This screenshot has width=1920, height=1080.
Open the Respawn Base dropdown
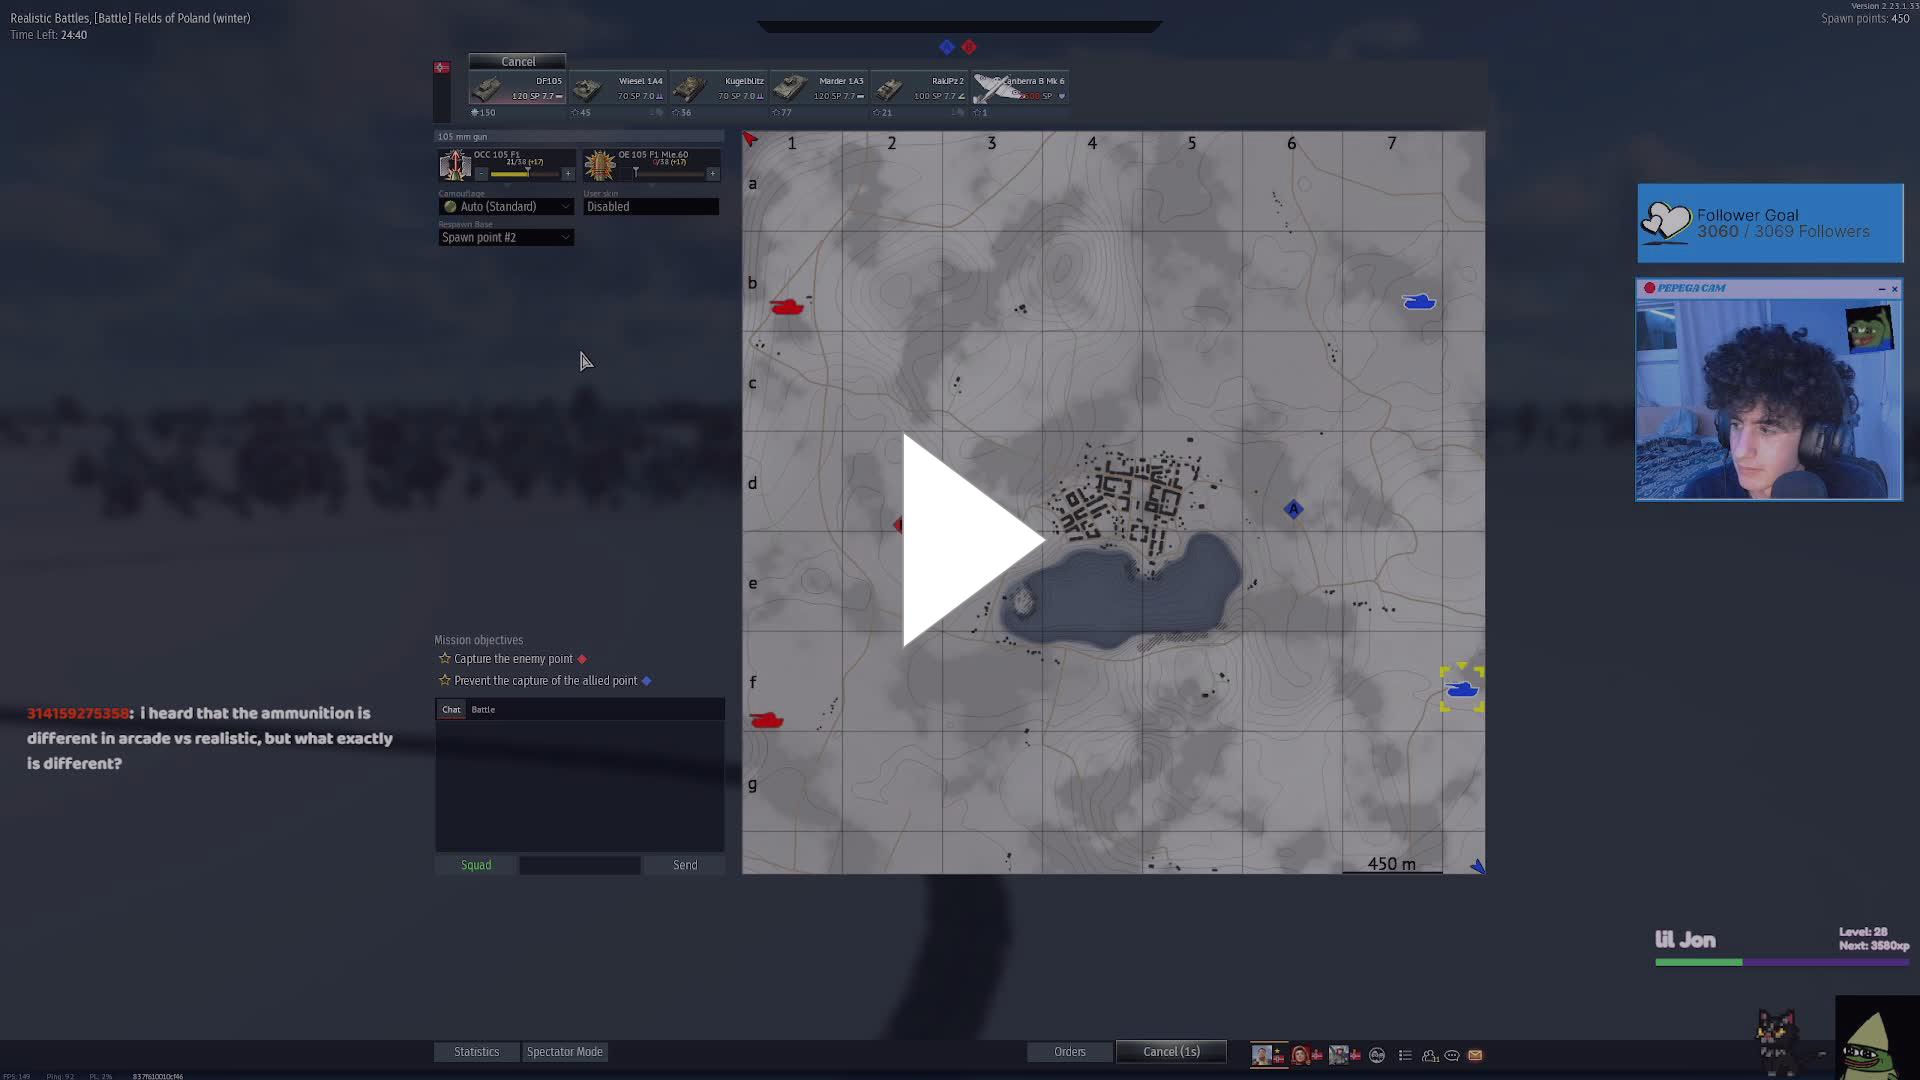tap(506, 237)
